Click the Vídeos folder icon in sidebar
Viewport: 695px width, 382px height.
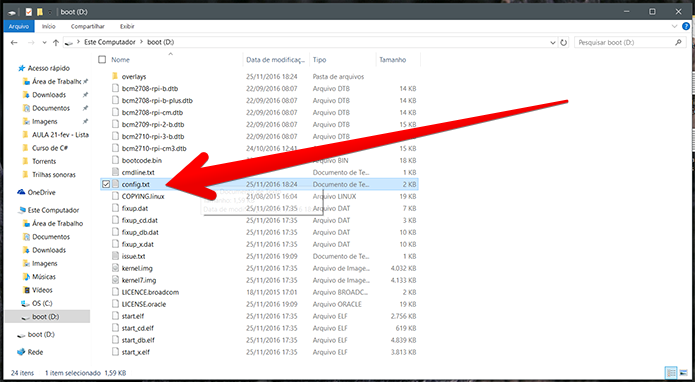click(x=26, y=290)
